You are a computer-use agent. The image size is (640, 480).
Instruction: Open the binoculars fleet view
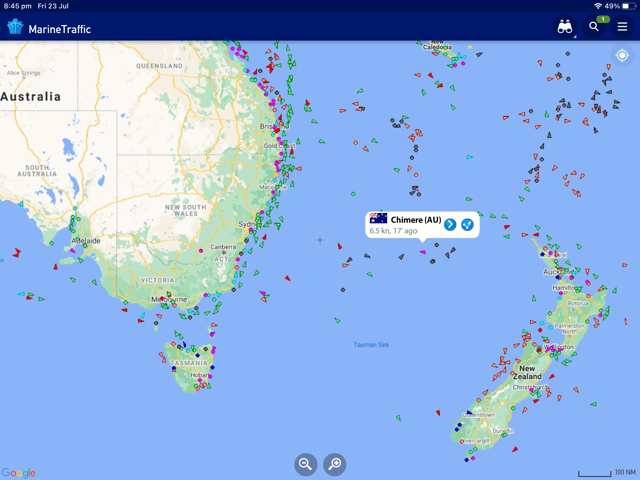pos(565,28)
